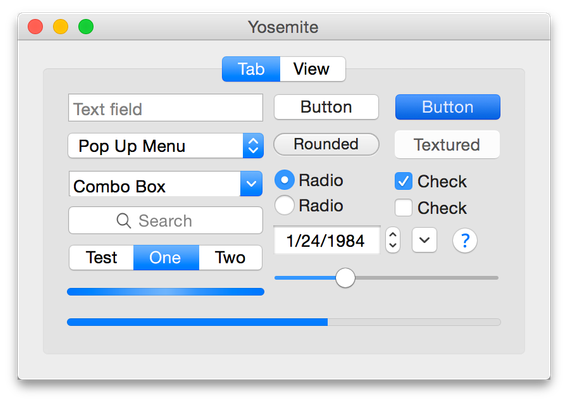The height and width of the screenshot is (405, 568).
Task: Expand the Combo Box arrow
Action: (251, 184)
